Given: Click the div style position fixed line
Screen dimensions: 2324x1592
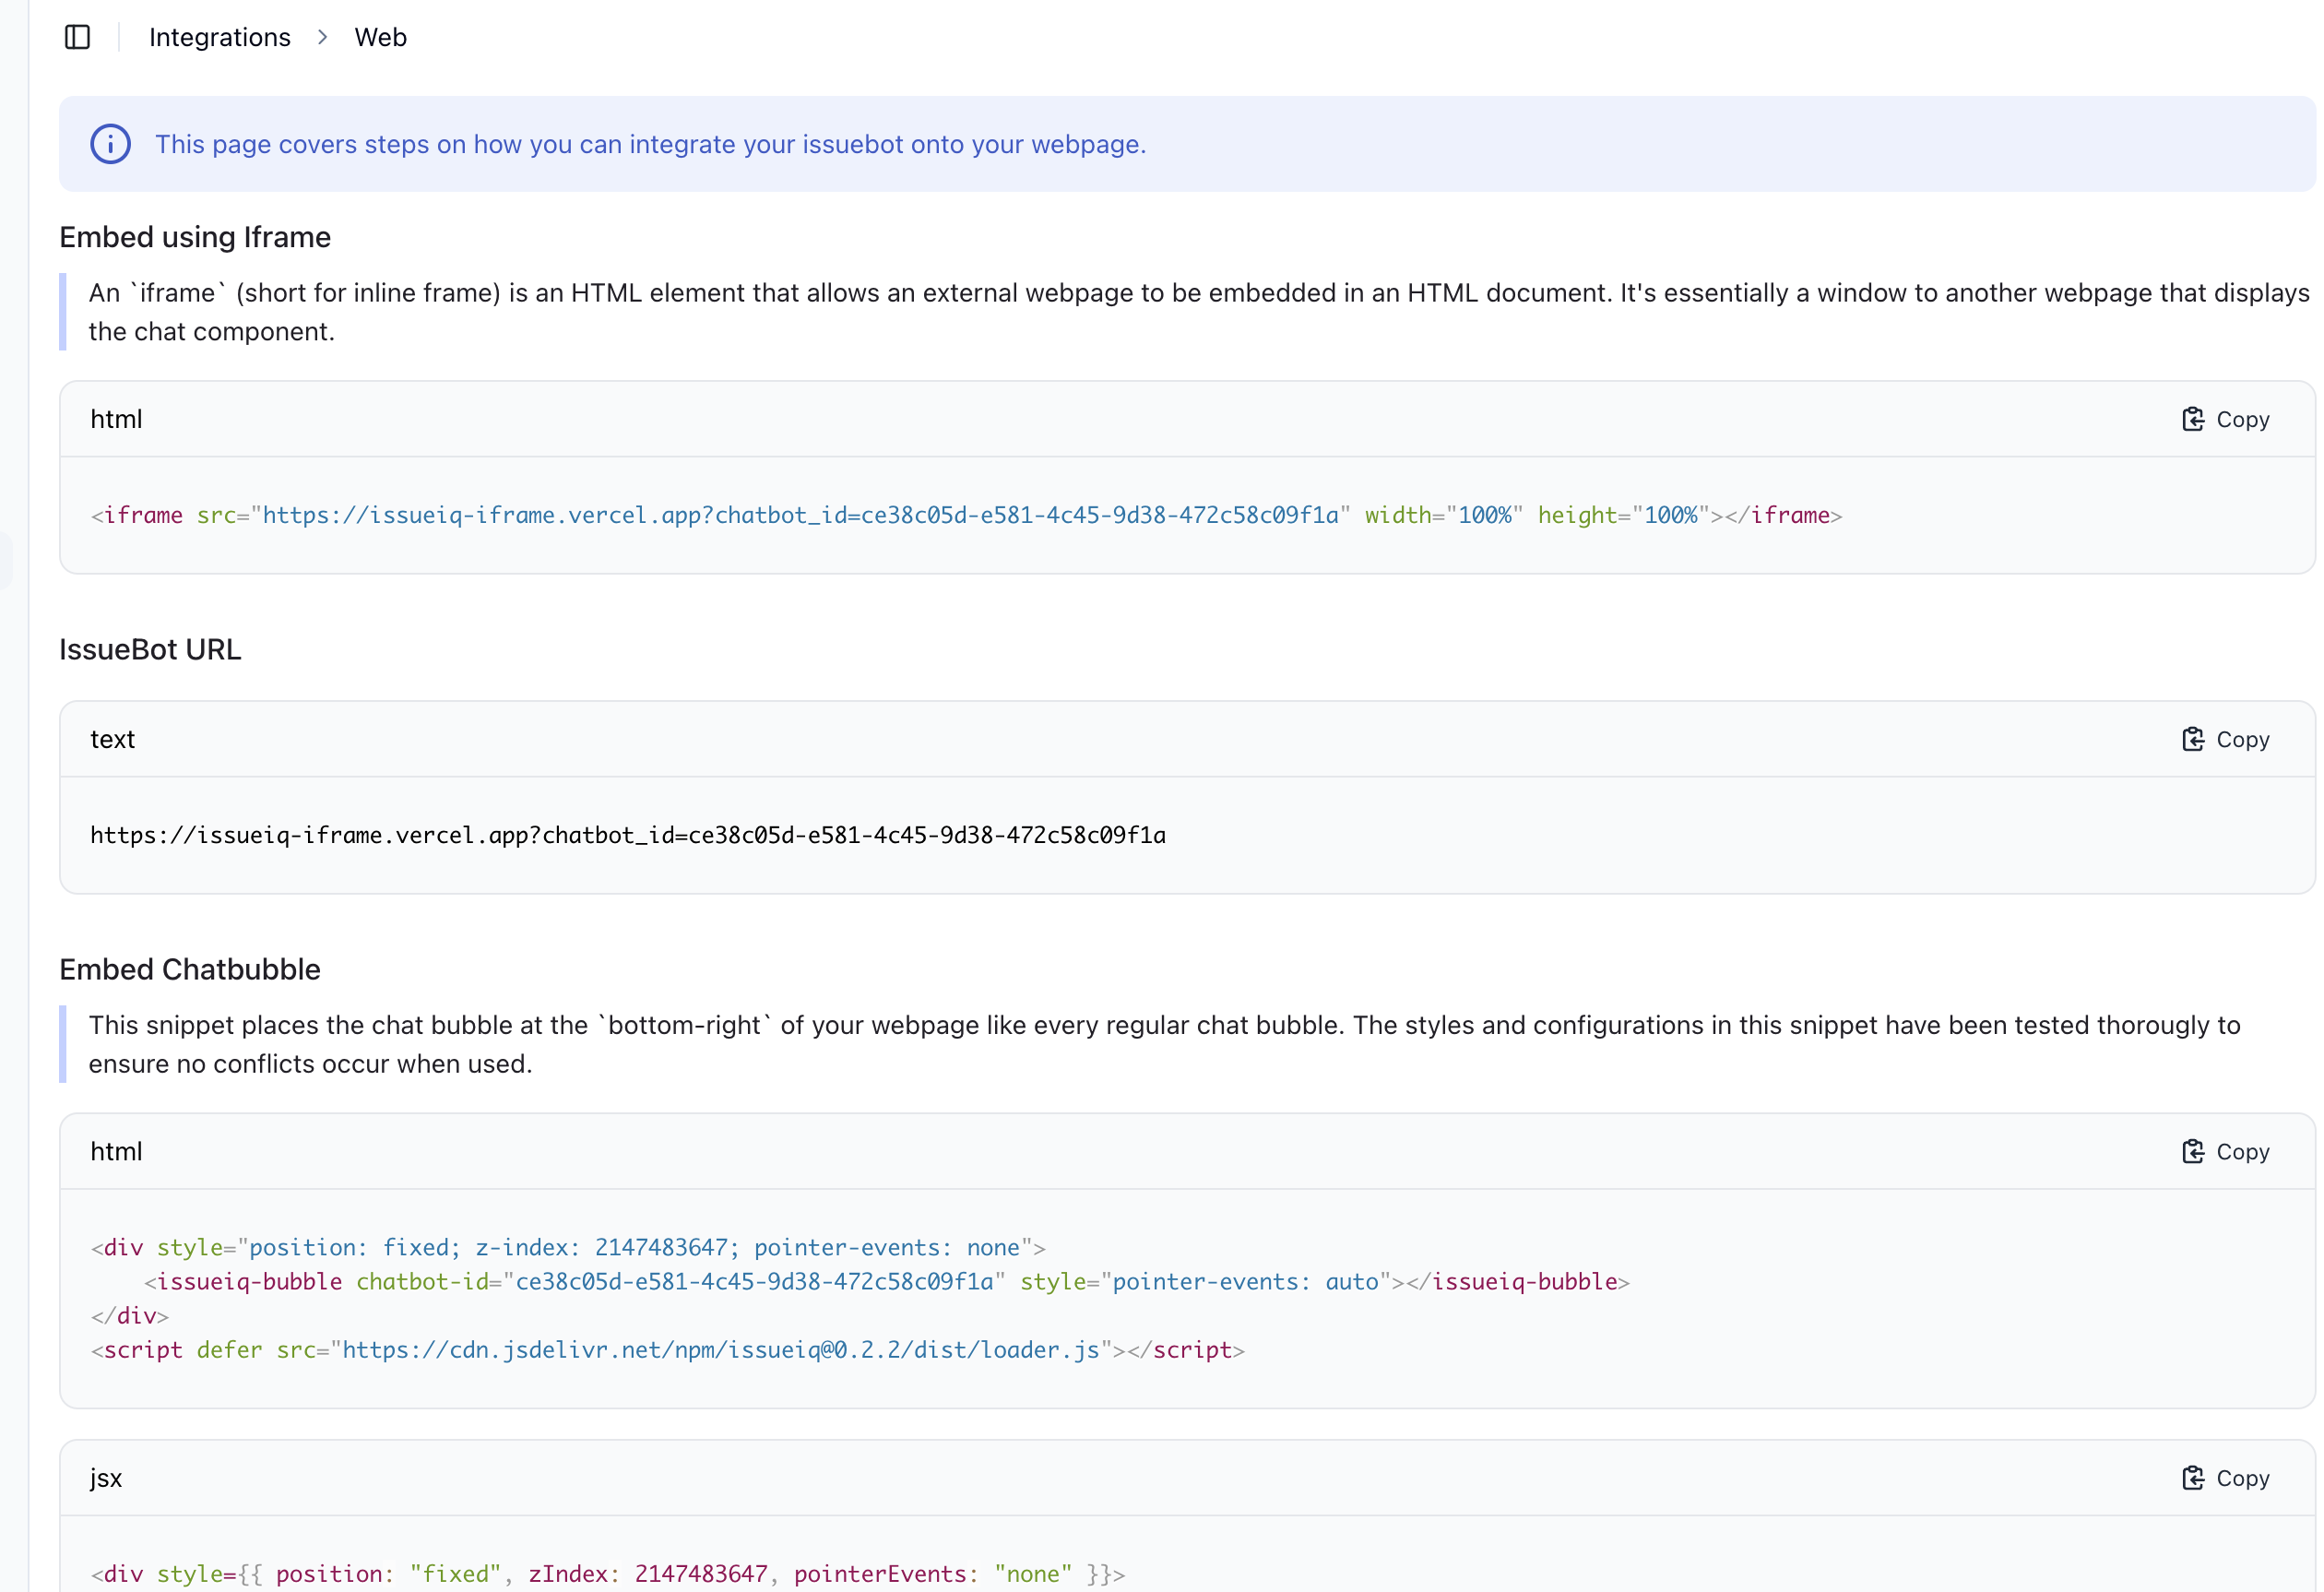Looking at the screenshot, I should [x=568, y=1247].
